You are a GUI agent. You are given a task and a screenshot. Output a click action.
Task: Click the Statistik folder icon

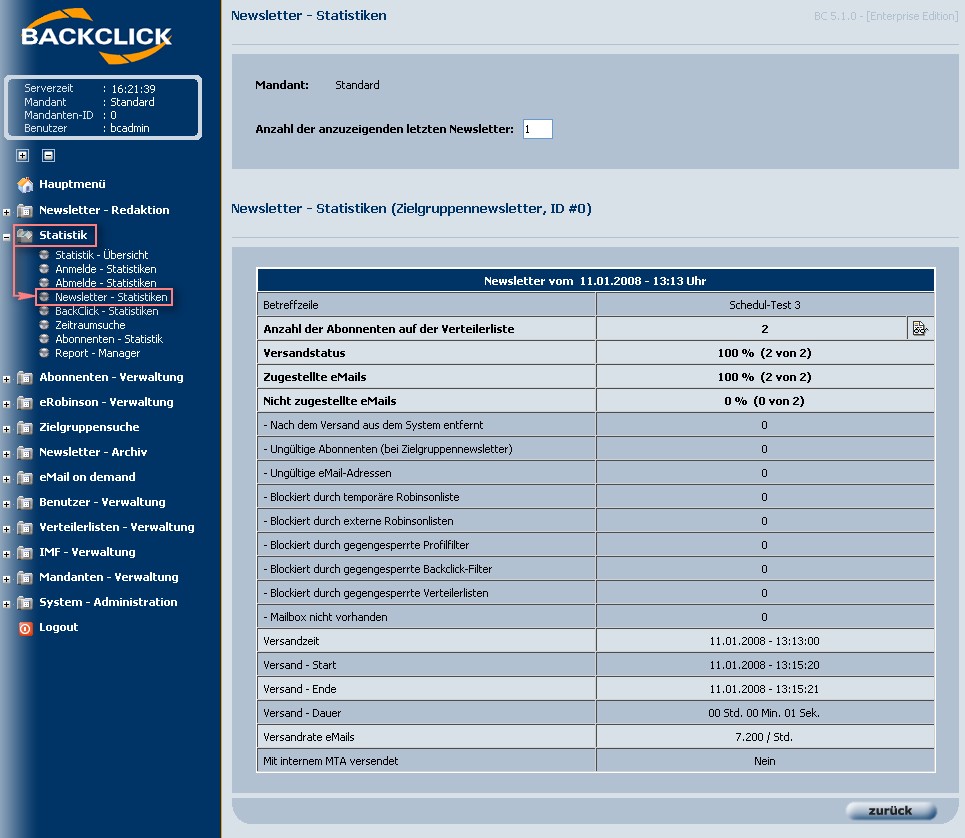coord(25,235)
